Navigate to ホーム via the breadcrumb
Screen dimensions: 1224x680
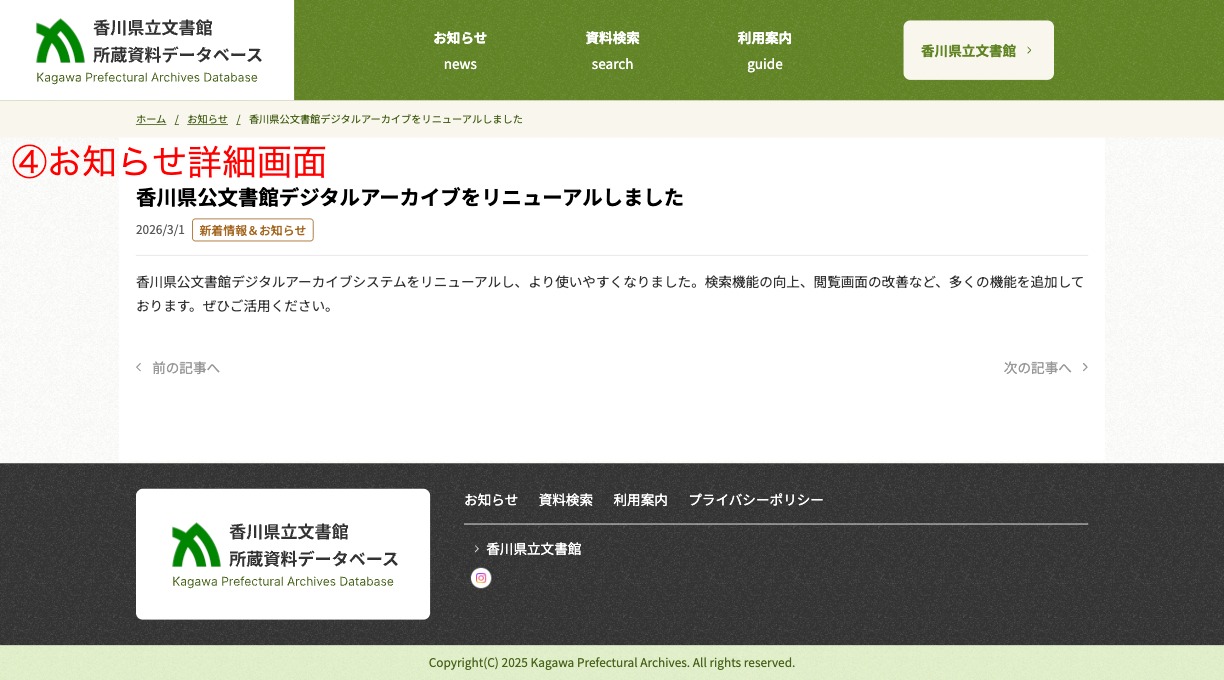[151, 119]
